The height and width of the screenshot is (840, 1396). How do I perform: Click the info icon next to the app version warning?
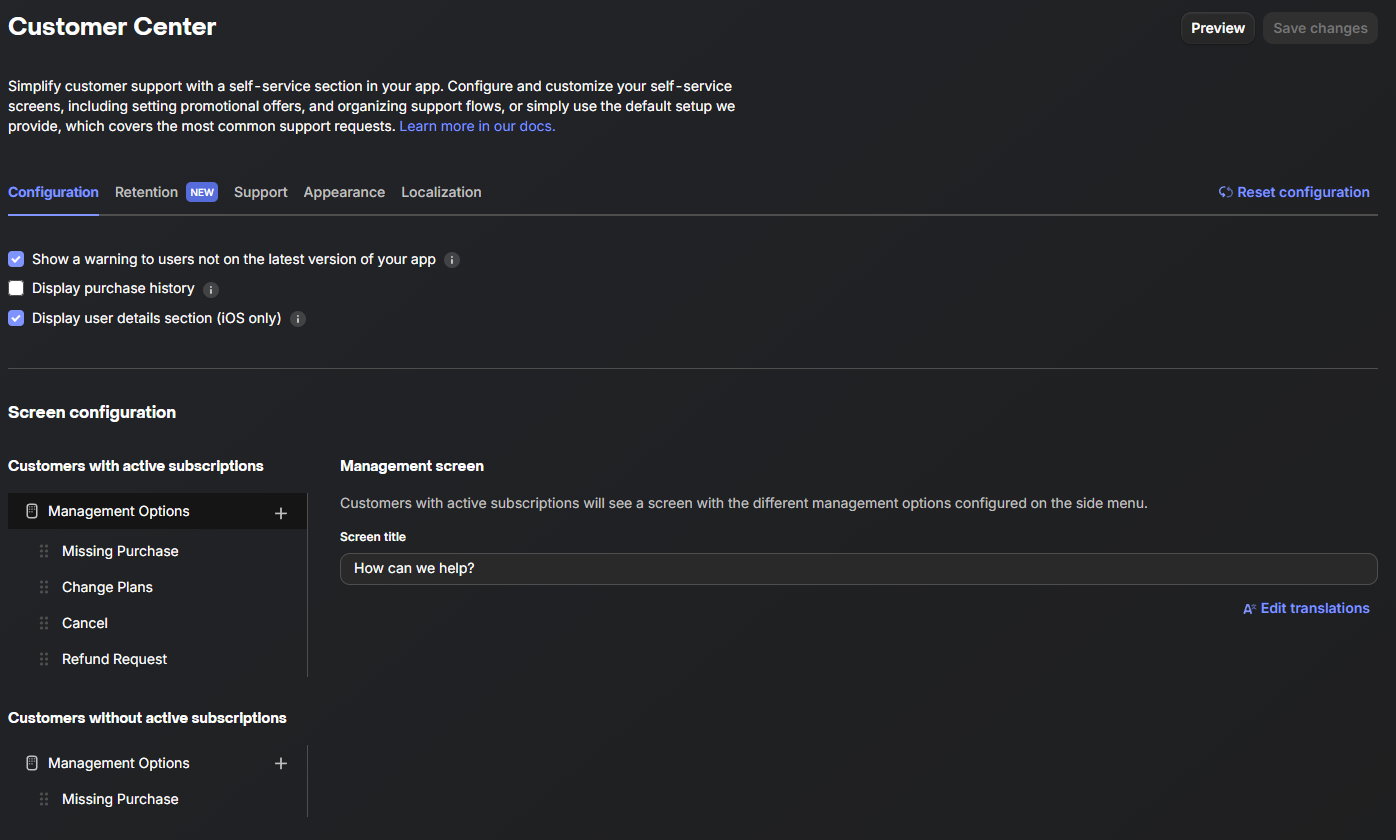tap(451, 259)
